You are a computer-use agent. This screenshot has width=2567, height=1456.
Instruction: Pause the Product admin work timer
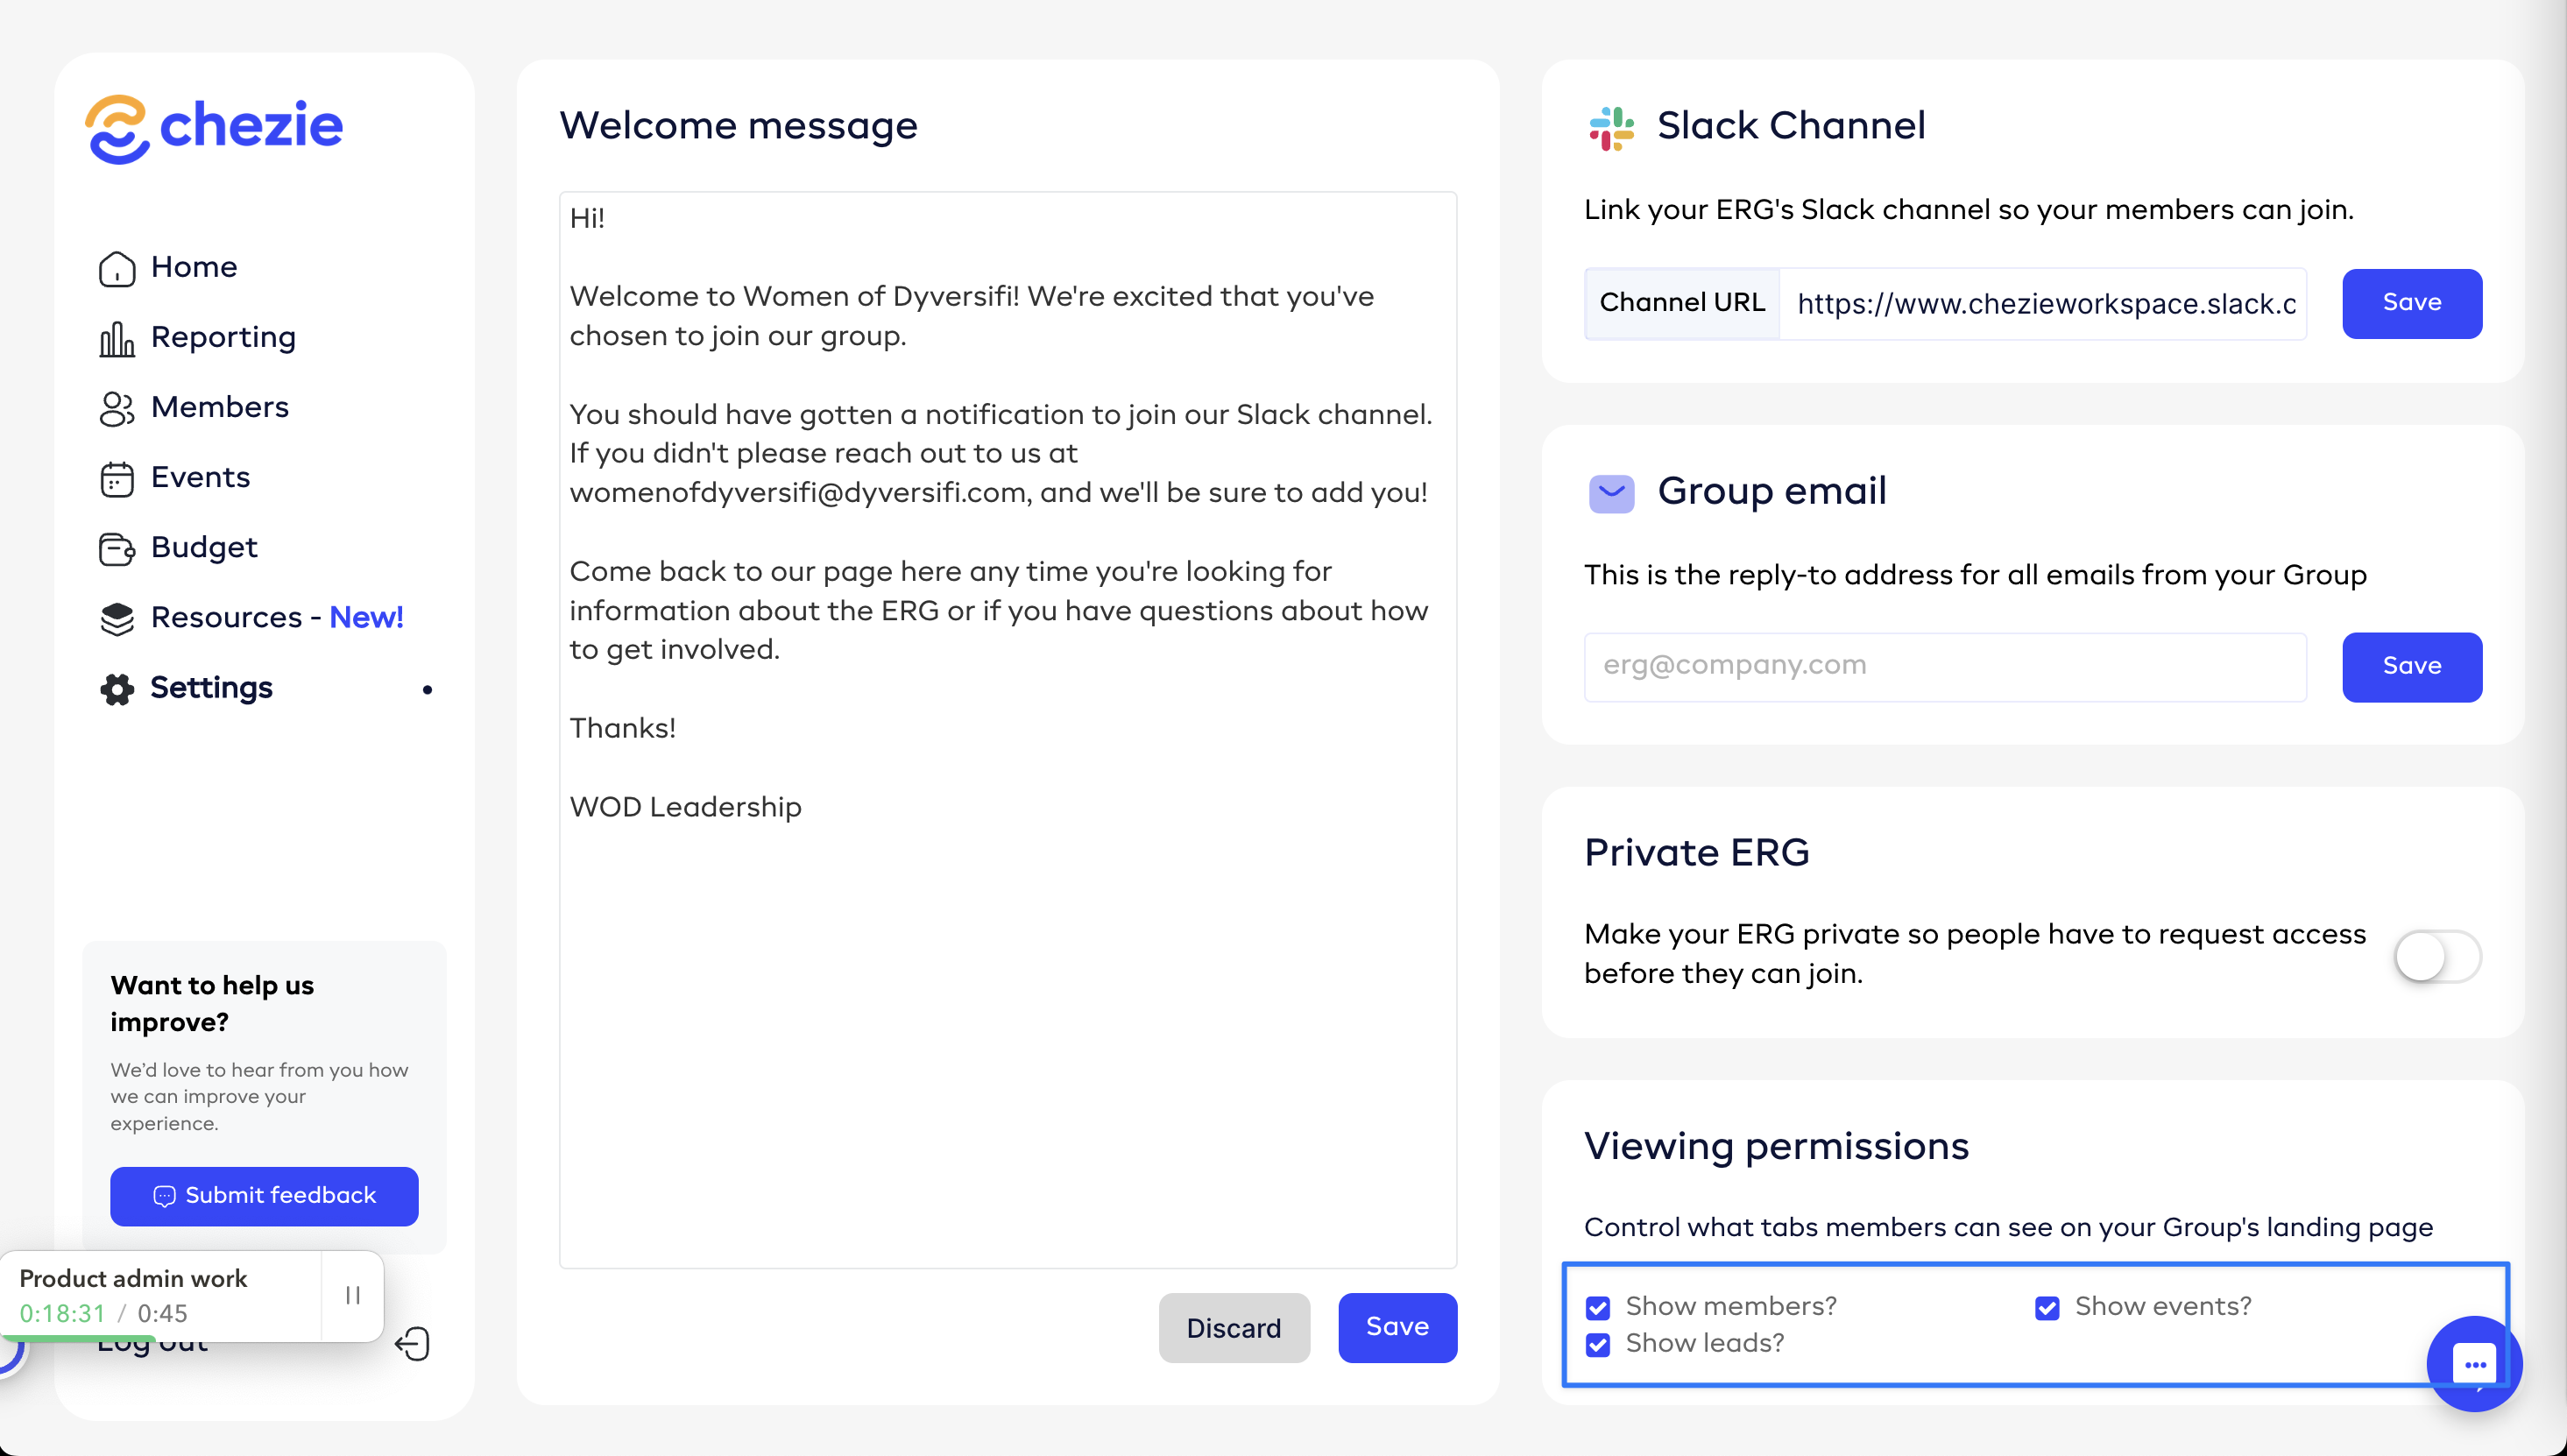352,1295
